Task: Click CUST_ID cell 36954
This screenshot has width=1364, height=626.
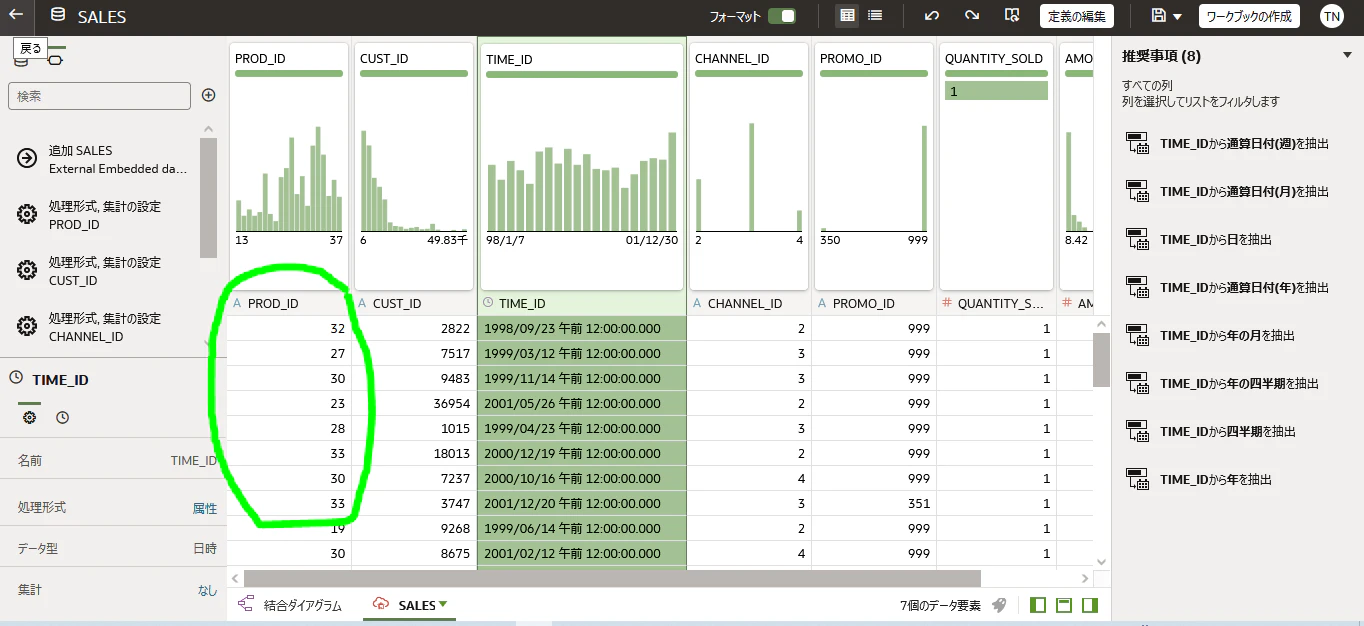Action: (414, 403)
